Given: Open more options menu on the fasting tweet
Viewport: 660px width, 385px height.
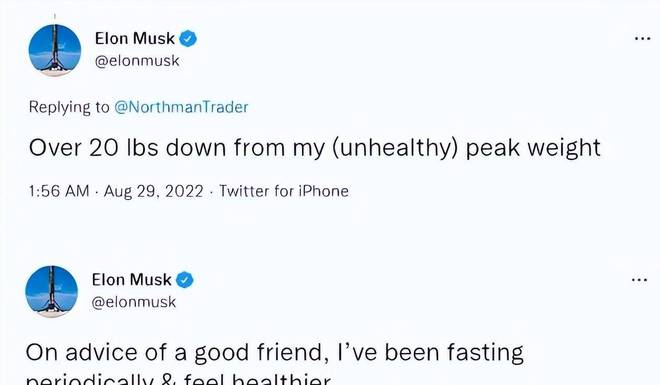Looking at the screenshot, I should (x=639, y=280).
